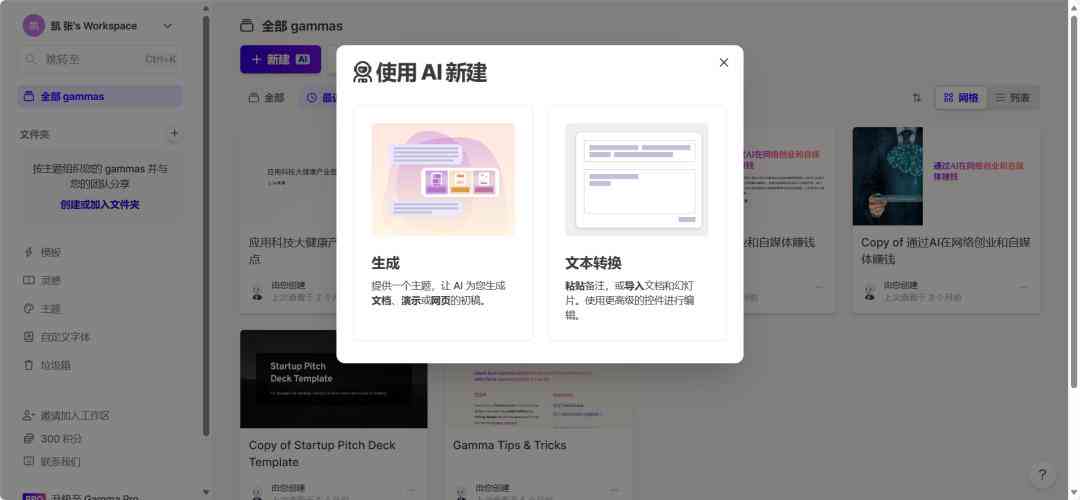Open more options on Gamma Tips & Tricks card
Viewport: 1080px width, 500px height.
[x=615, y=490]
